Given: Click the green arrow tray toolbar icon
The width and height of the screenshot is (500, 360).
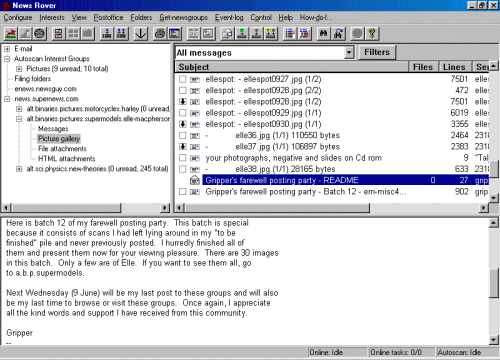Looking at the screenshot, I should click(242, 34).
